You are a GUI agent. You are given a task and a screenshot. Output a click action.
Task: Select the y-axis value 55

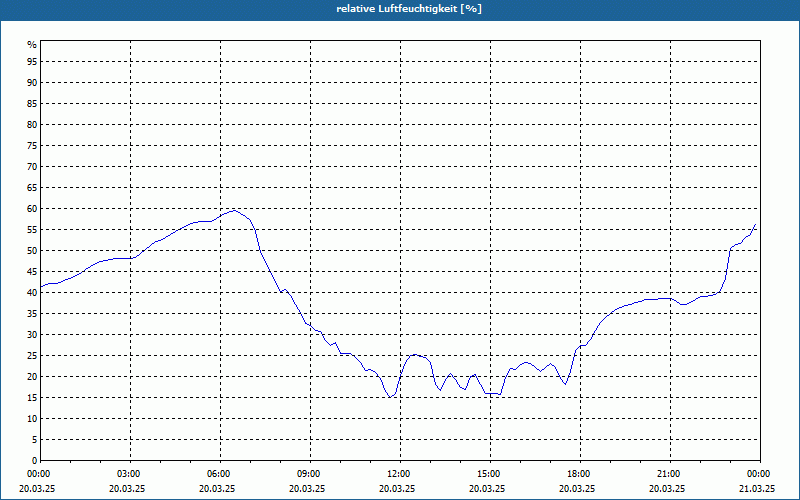(x=32, y=230)
